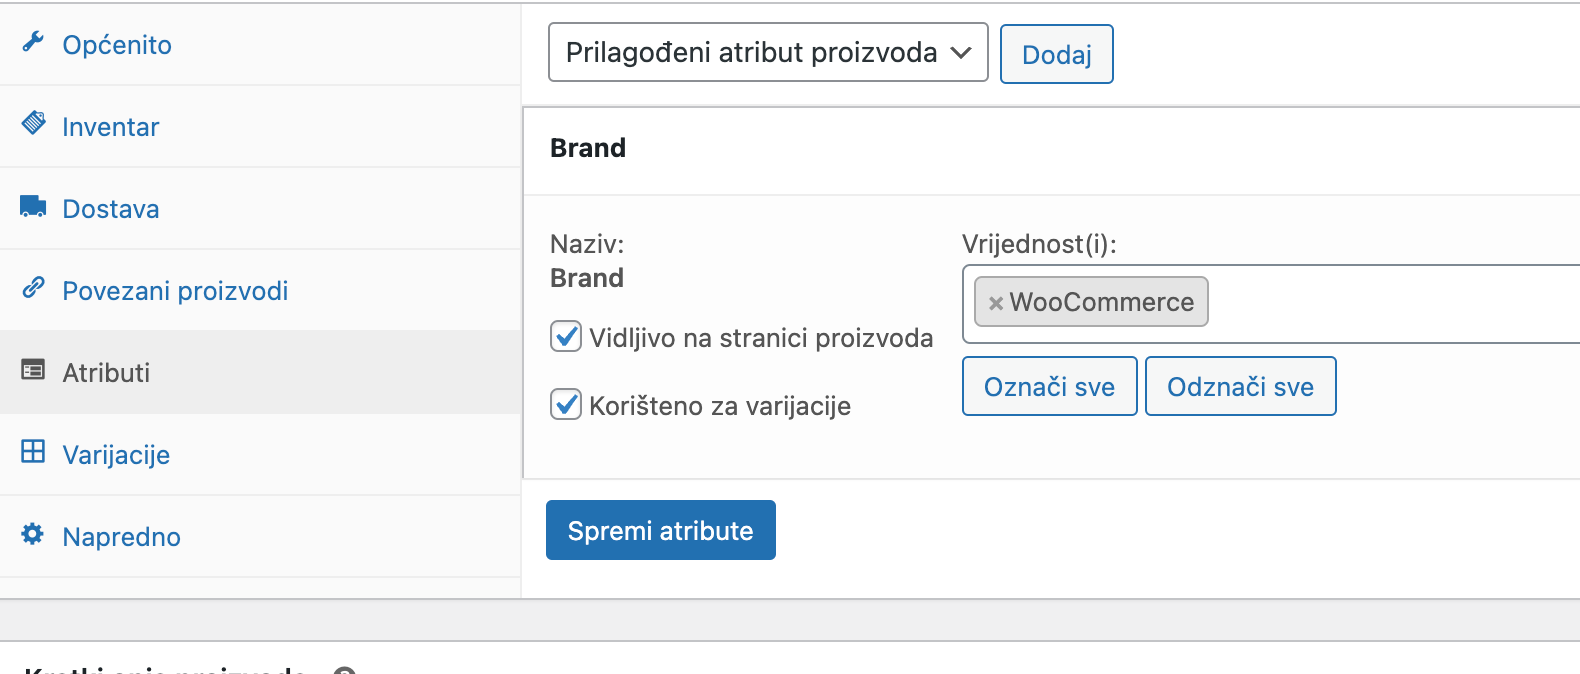Click the grid icon beside Varijacije

click(x=33, y=452)
